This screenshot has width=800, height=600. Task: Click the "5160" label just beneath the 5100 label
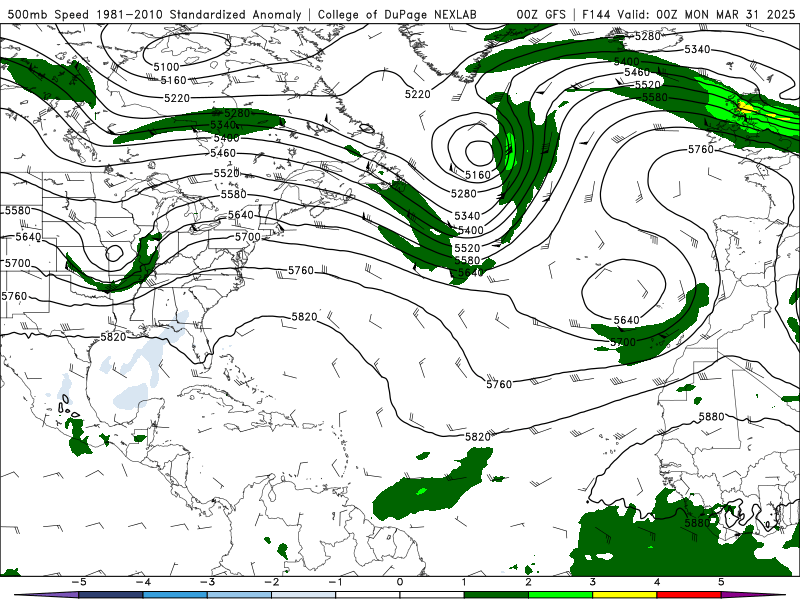click(173, 81)
